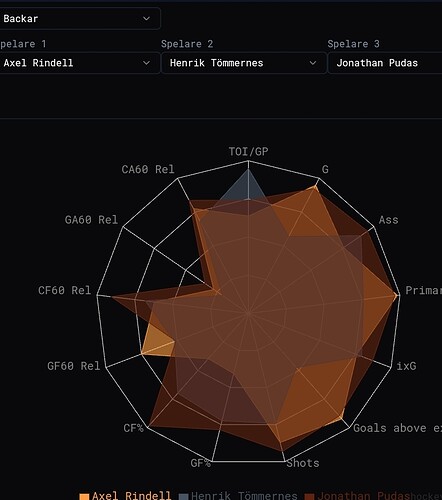The image size is (442, 500).
Task: Click the Backar dropdown chevron arrow
Action: click(x=146, y=19)
